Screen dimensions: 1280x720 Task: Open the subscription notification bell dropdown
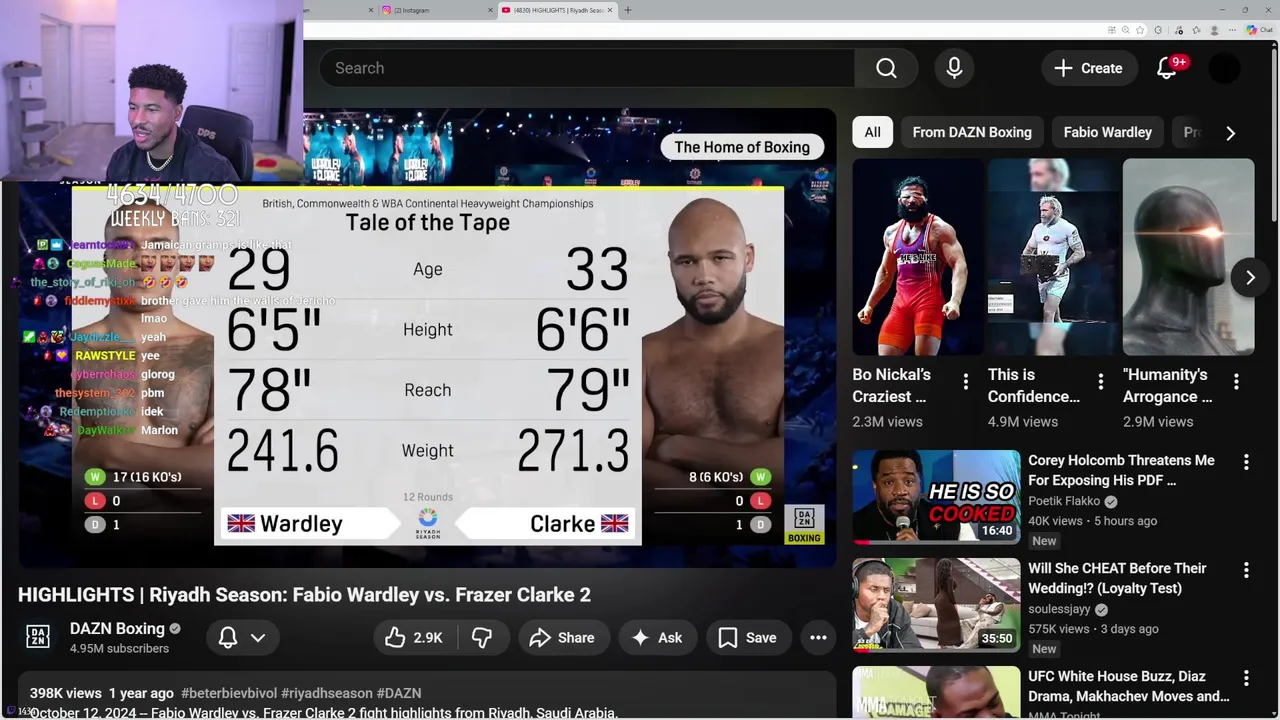pyautogui.click(x=242, y=638)
